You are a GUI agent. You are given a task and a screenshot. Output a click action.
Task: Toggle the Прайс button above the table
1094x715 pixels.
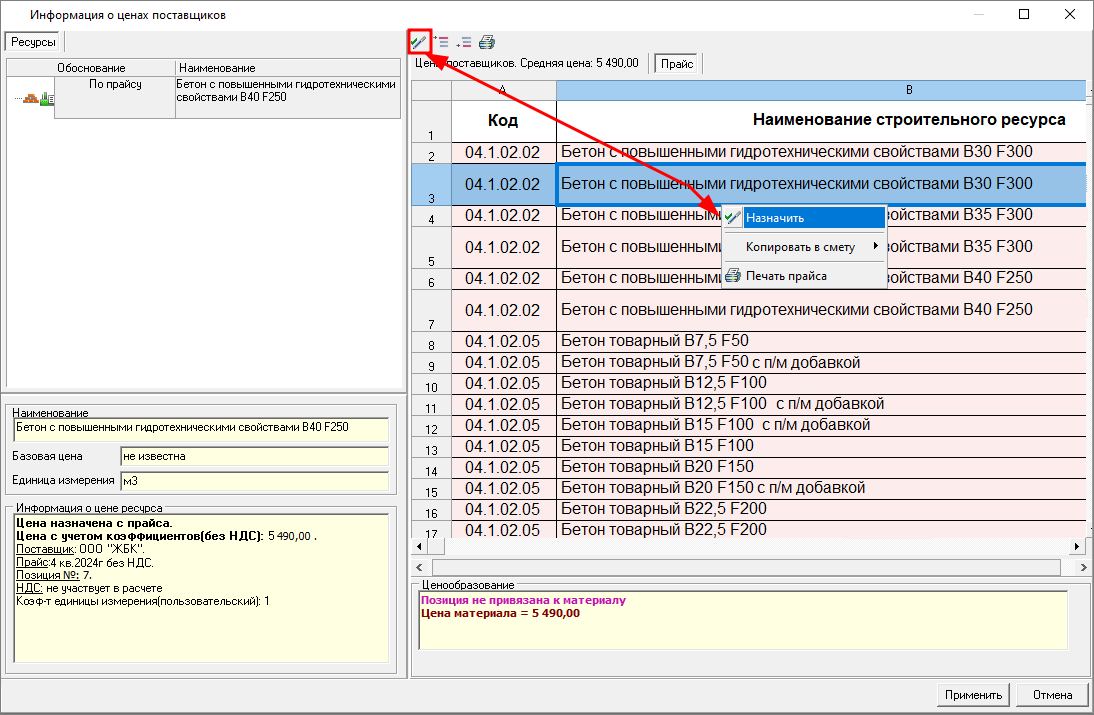(x=677, y=63)
